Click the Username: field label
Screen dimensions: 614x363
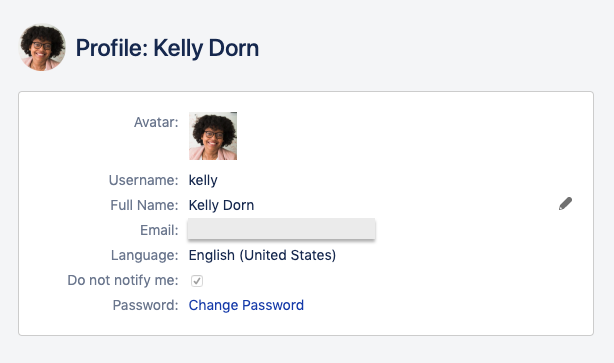(144, 180)
